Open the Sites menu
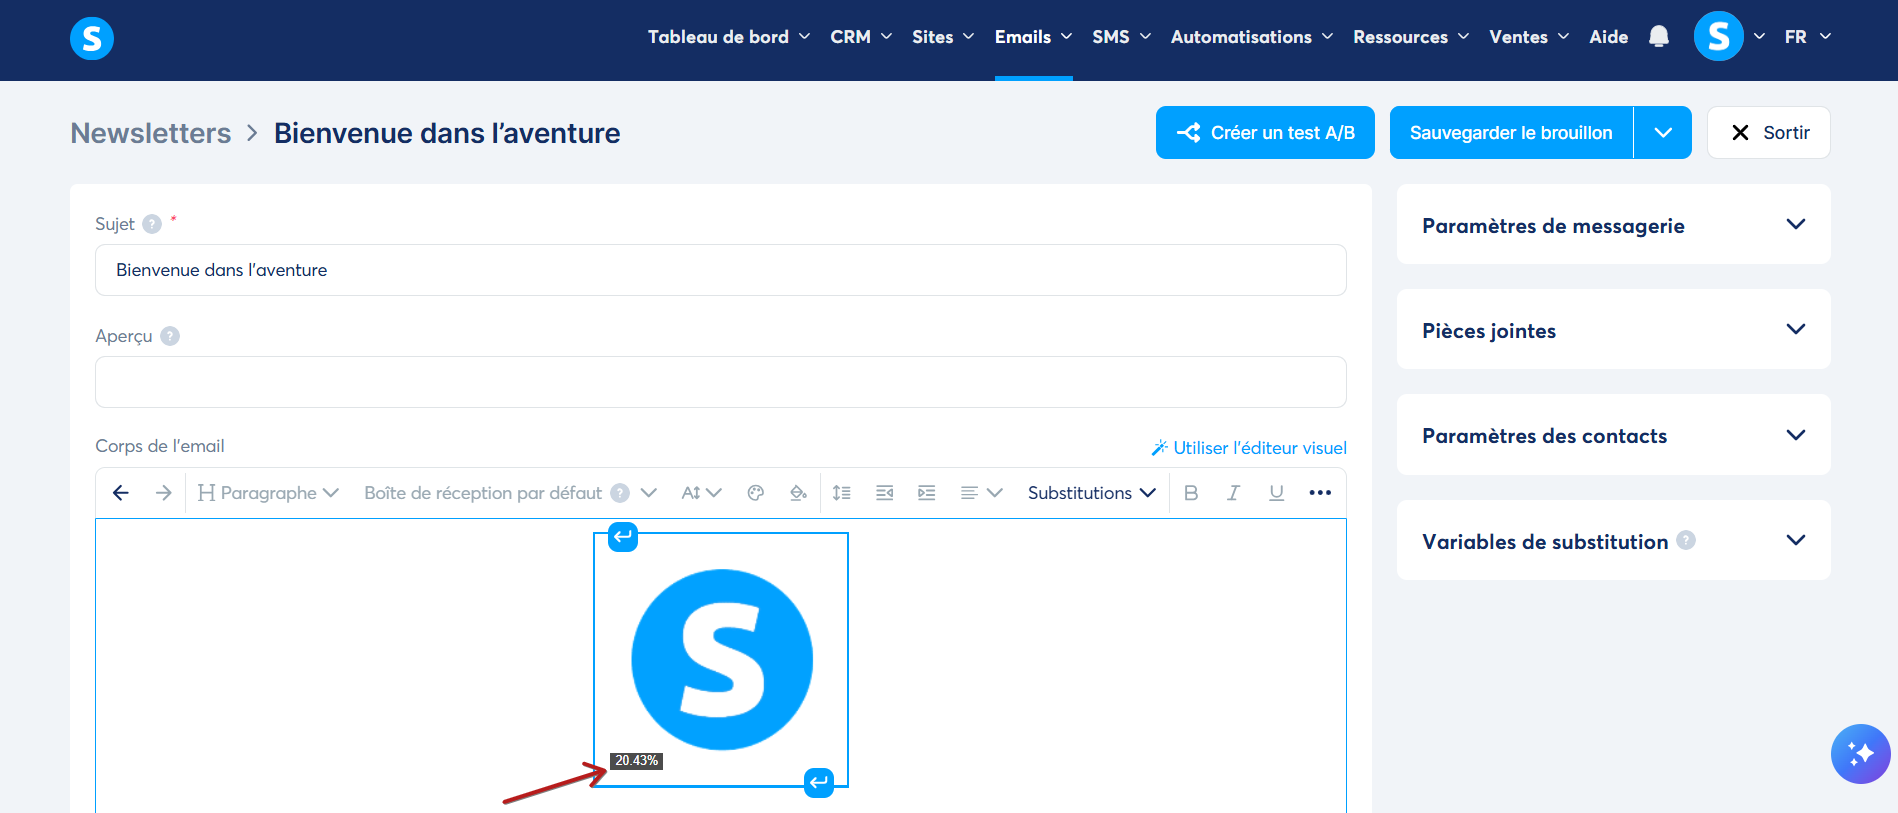Viewport: 1898px width, 813px height. (x=943, y=37)
